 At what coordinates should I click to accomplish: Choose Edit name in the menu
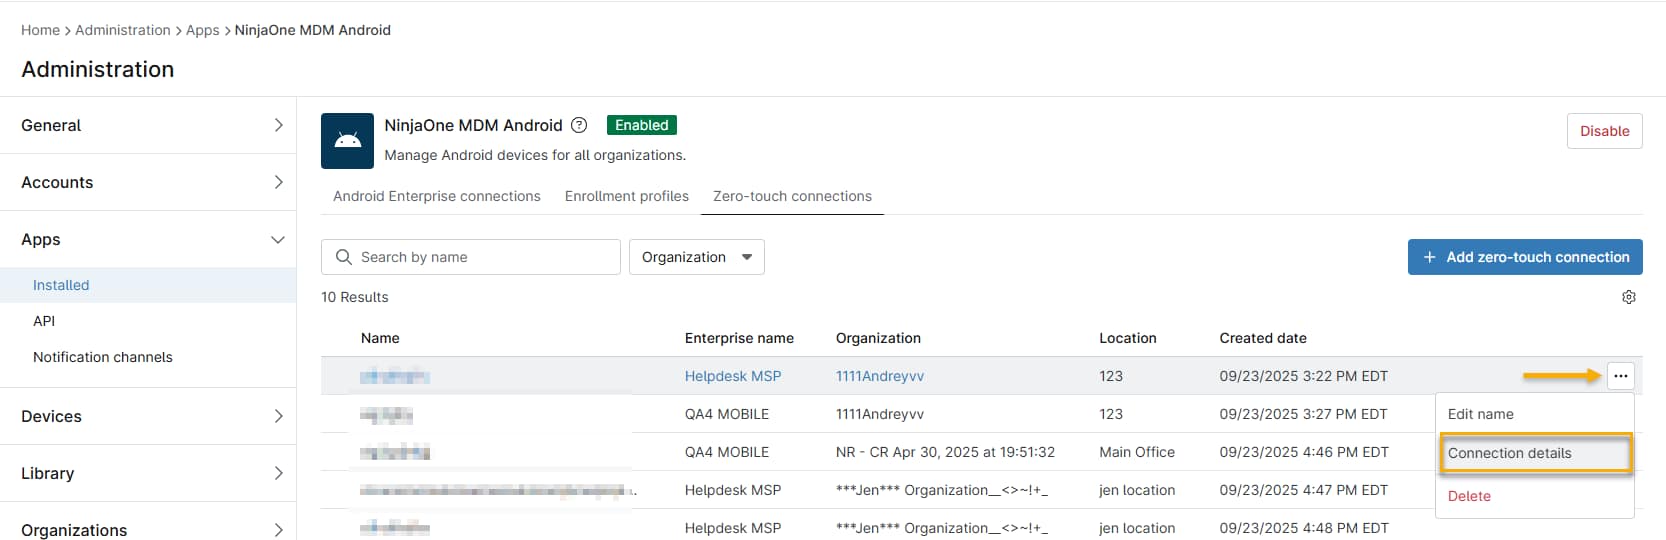coord(1480,414)
